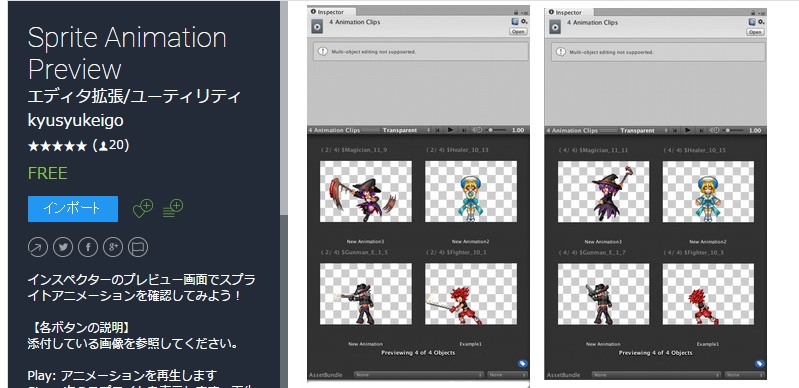Share the asset on Google Plus
Viewport: 799px width, 388px height.
click(x=113, y=247)
